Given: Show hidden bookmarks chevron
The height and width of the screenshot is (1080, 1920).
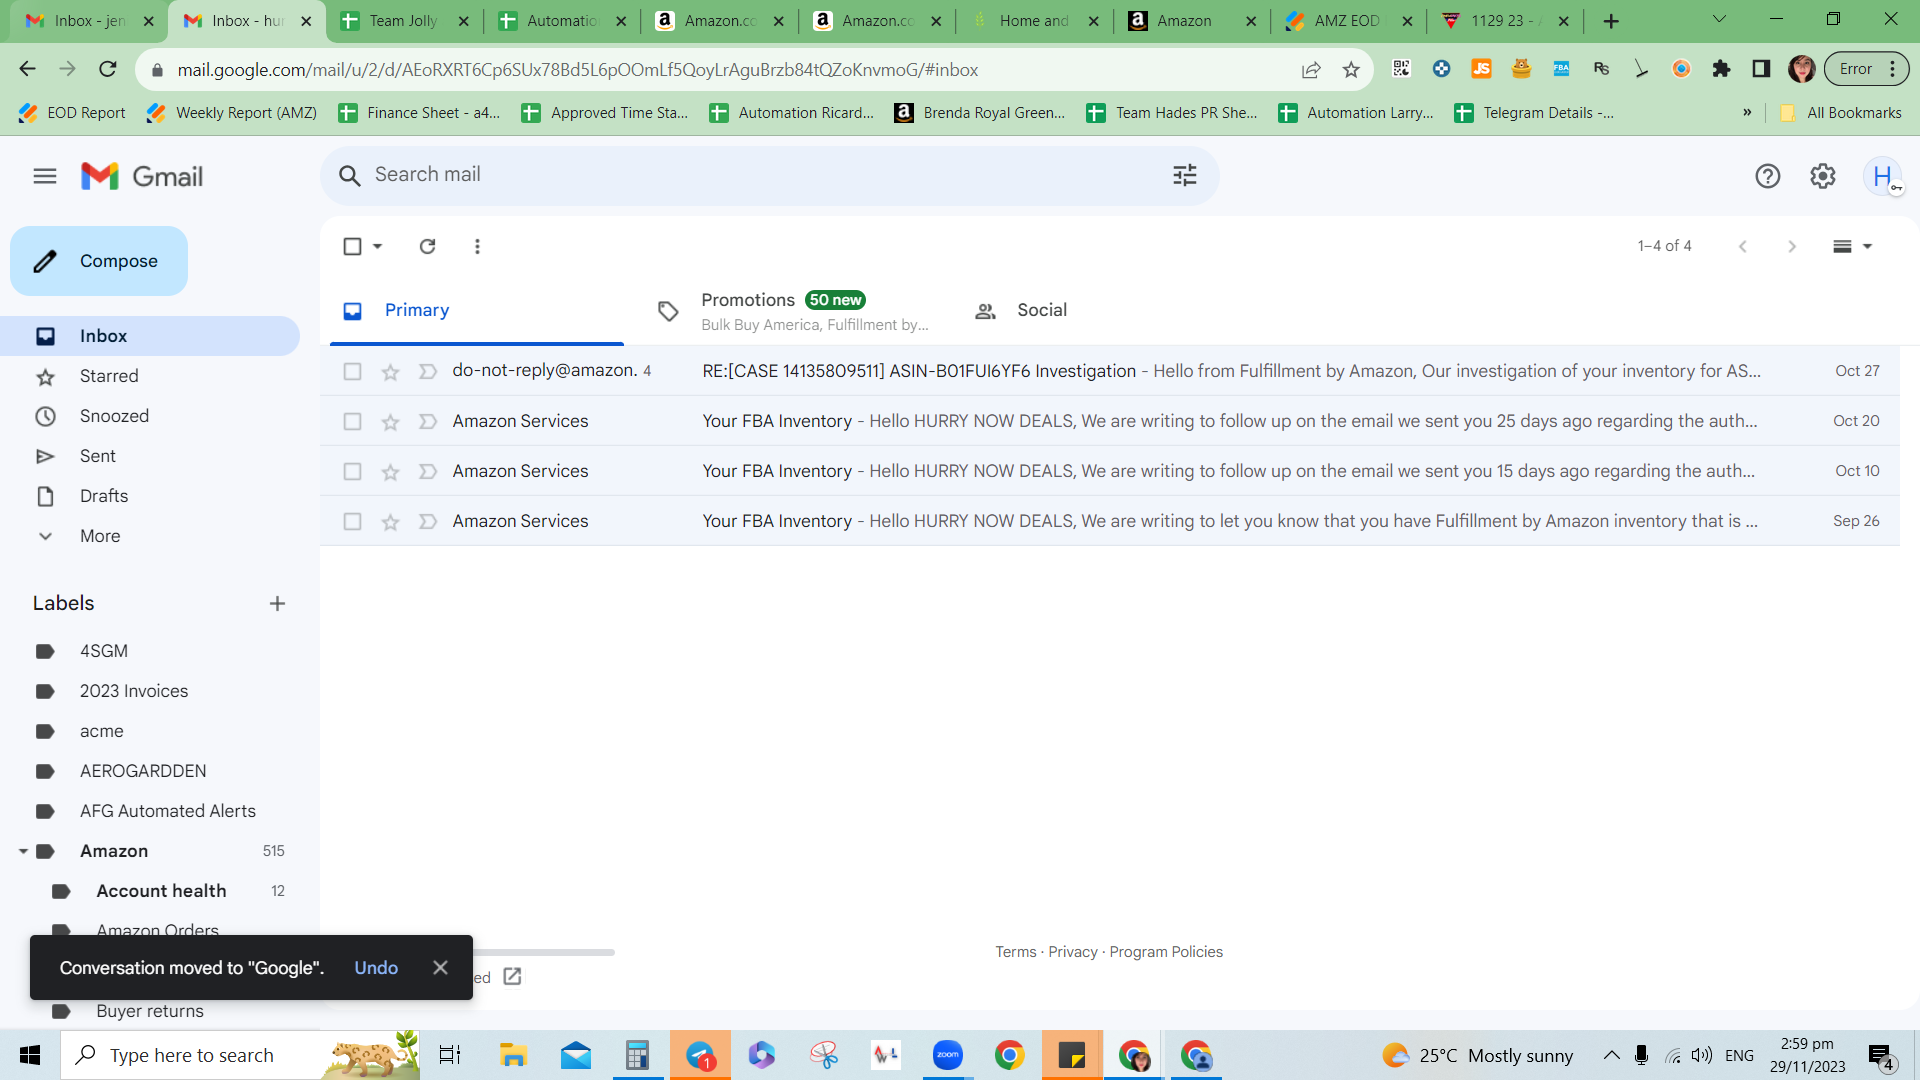Looking at the screenshot, I should tap(1747, 113).
